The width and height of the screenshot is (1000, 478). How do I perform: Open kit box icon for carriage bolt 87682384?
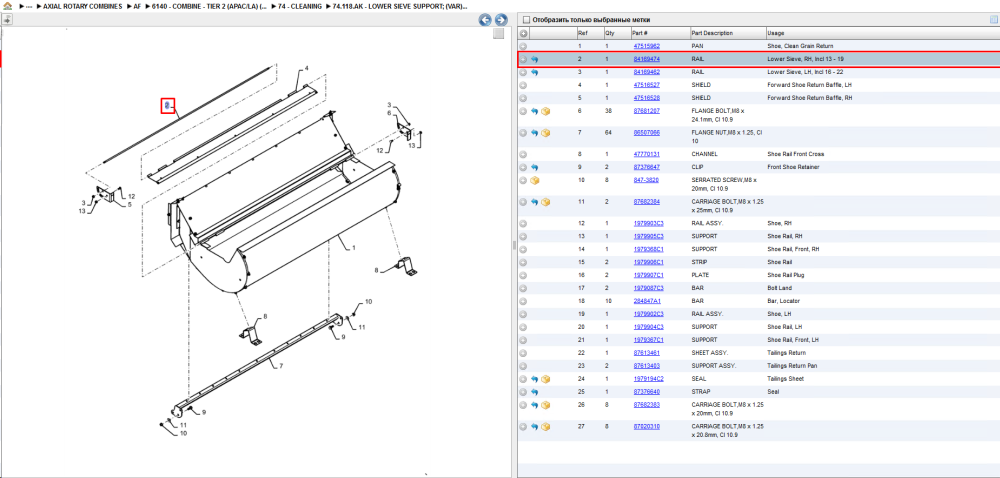(x=545, y=202)
